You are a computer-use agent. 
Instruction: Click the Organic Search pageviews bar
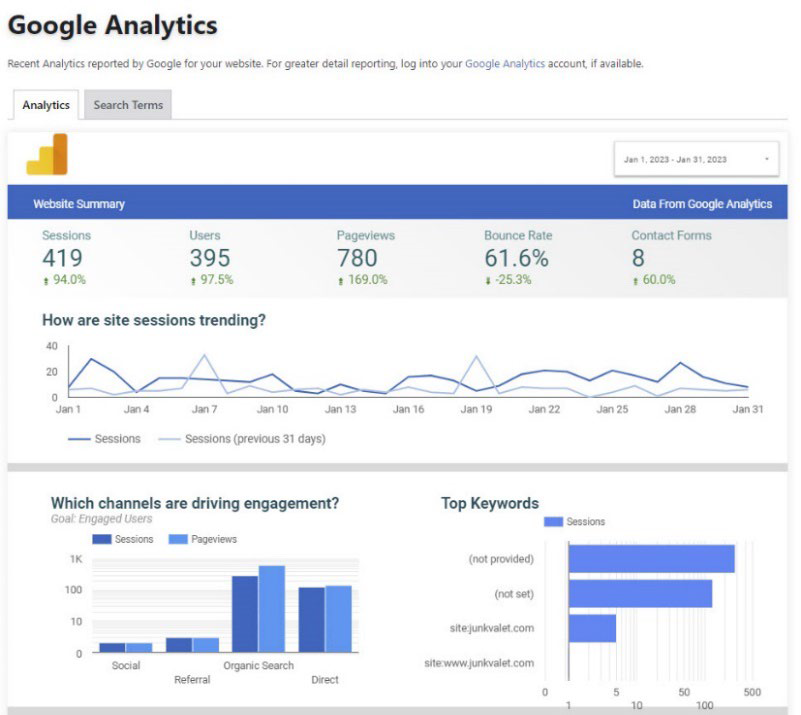(272, 609)
